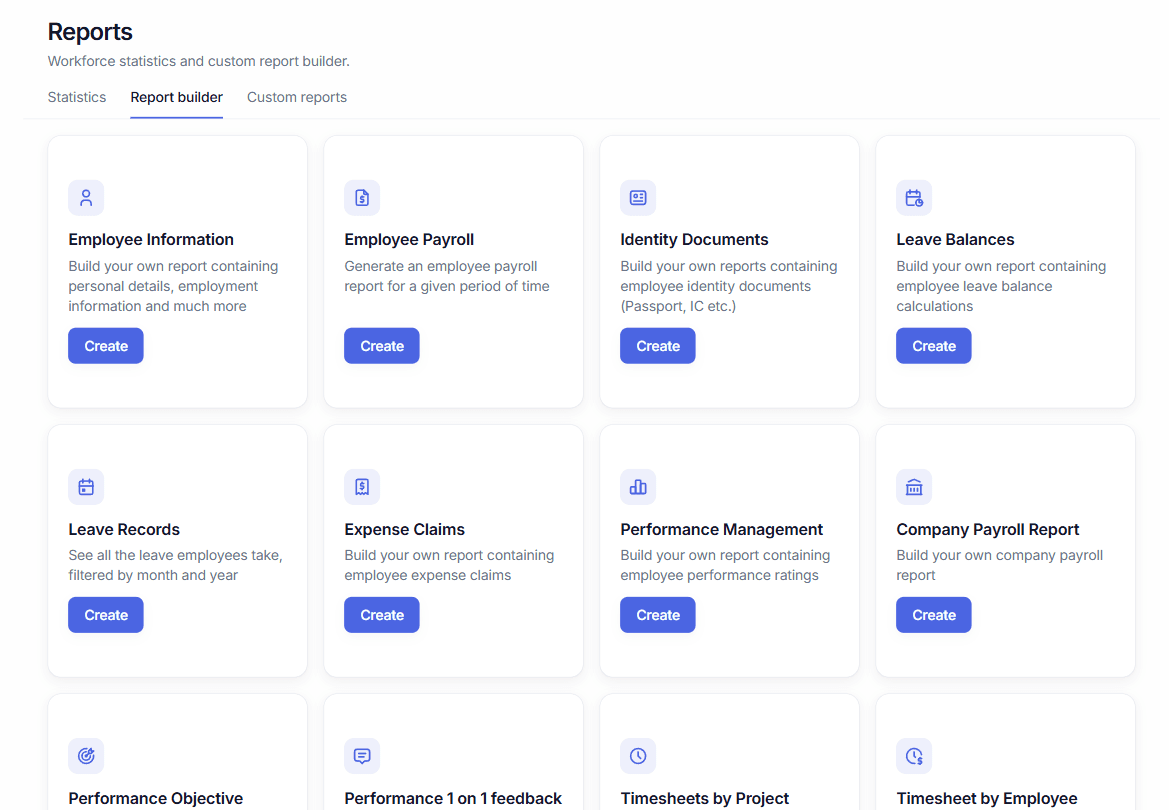Switch to the Statistics tab
This screenshot has height=810, width=1169.
click(77, 97)
